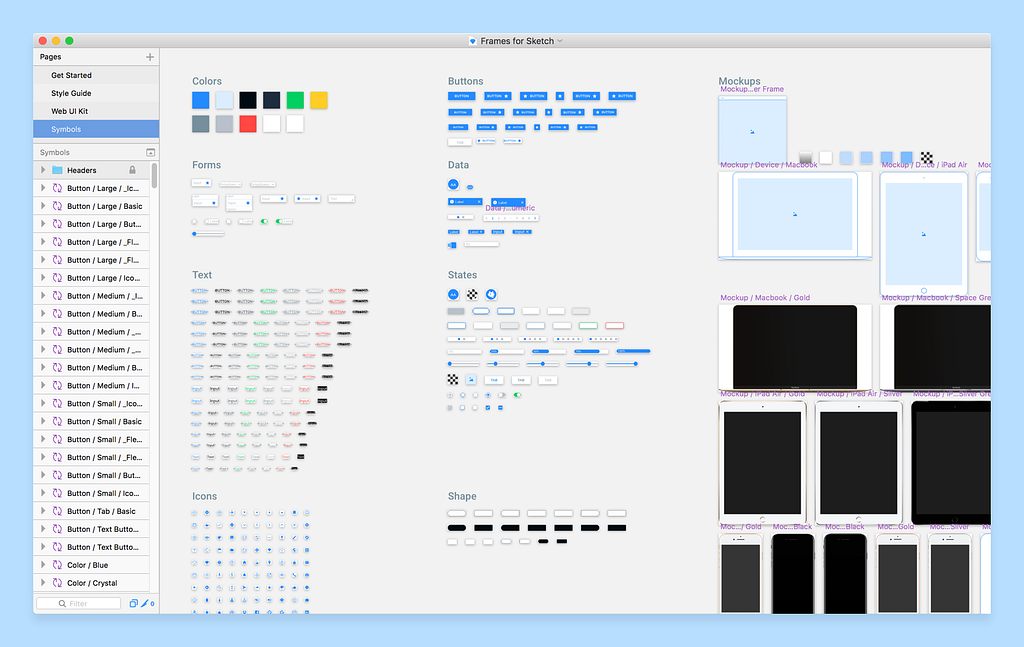This screenshot has height=647, width=1024.
Task: Collapse the Symbols layer list panel icon
Action: (150, 152)
